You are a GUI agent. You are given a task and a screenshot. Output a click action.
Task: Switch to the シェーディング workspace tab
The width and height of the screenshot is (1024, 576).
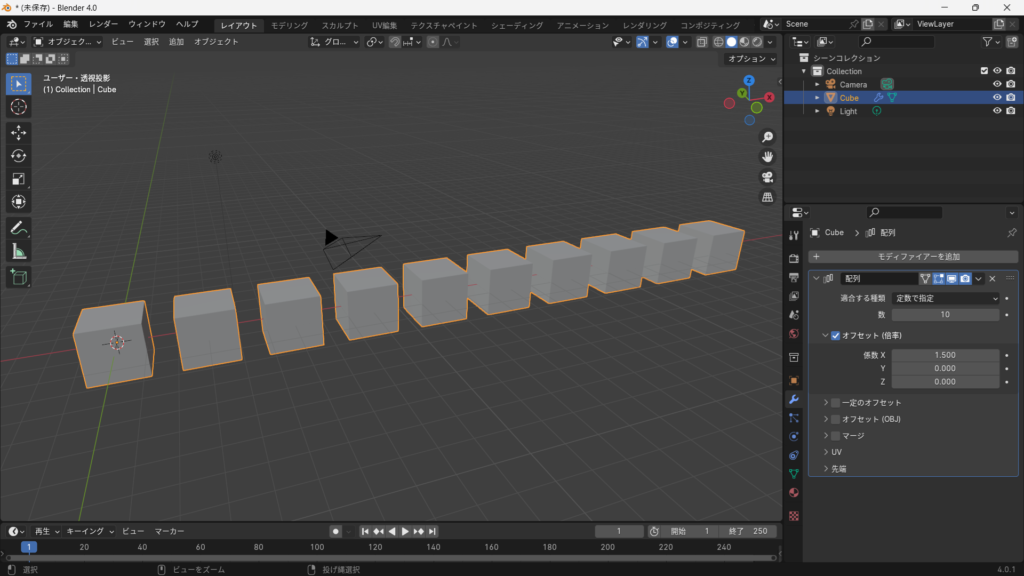[x=517, y=25]
